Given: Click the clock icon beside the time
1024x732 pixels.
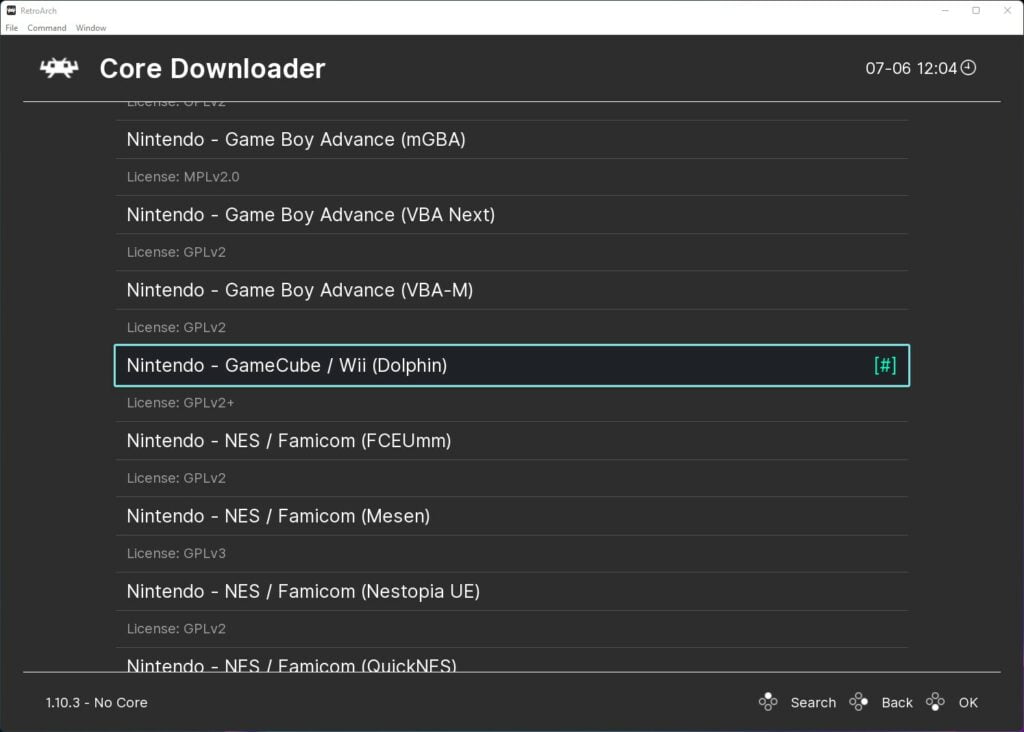Looking at the screenshot, I should pyautogui.click(x=968, y=67).
